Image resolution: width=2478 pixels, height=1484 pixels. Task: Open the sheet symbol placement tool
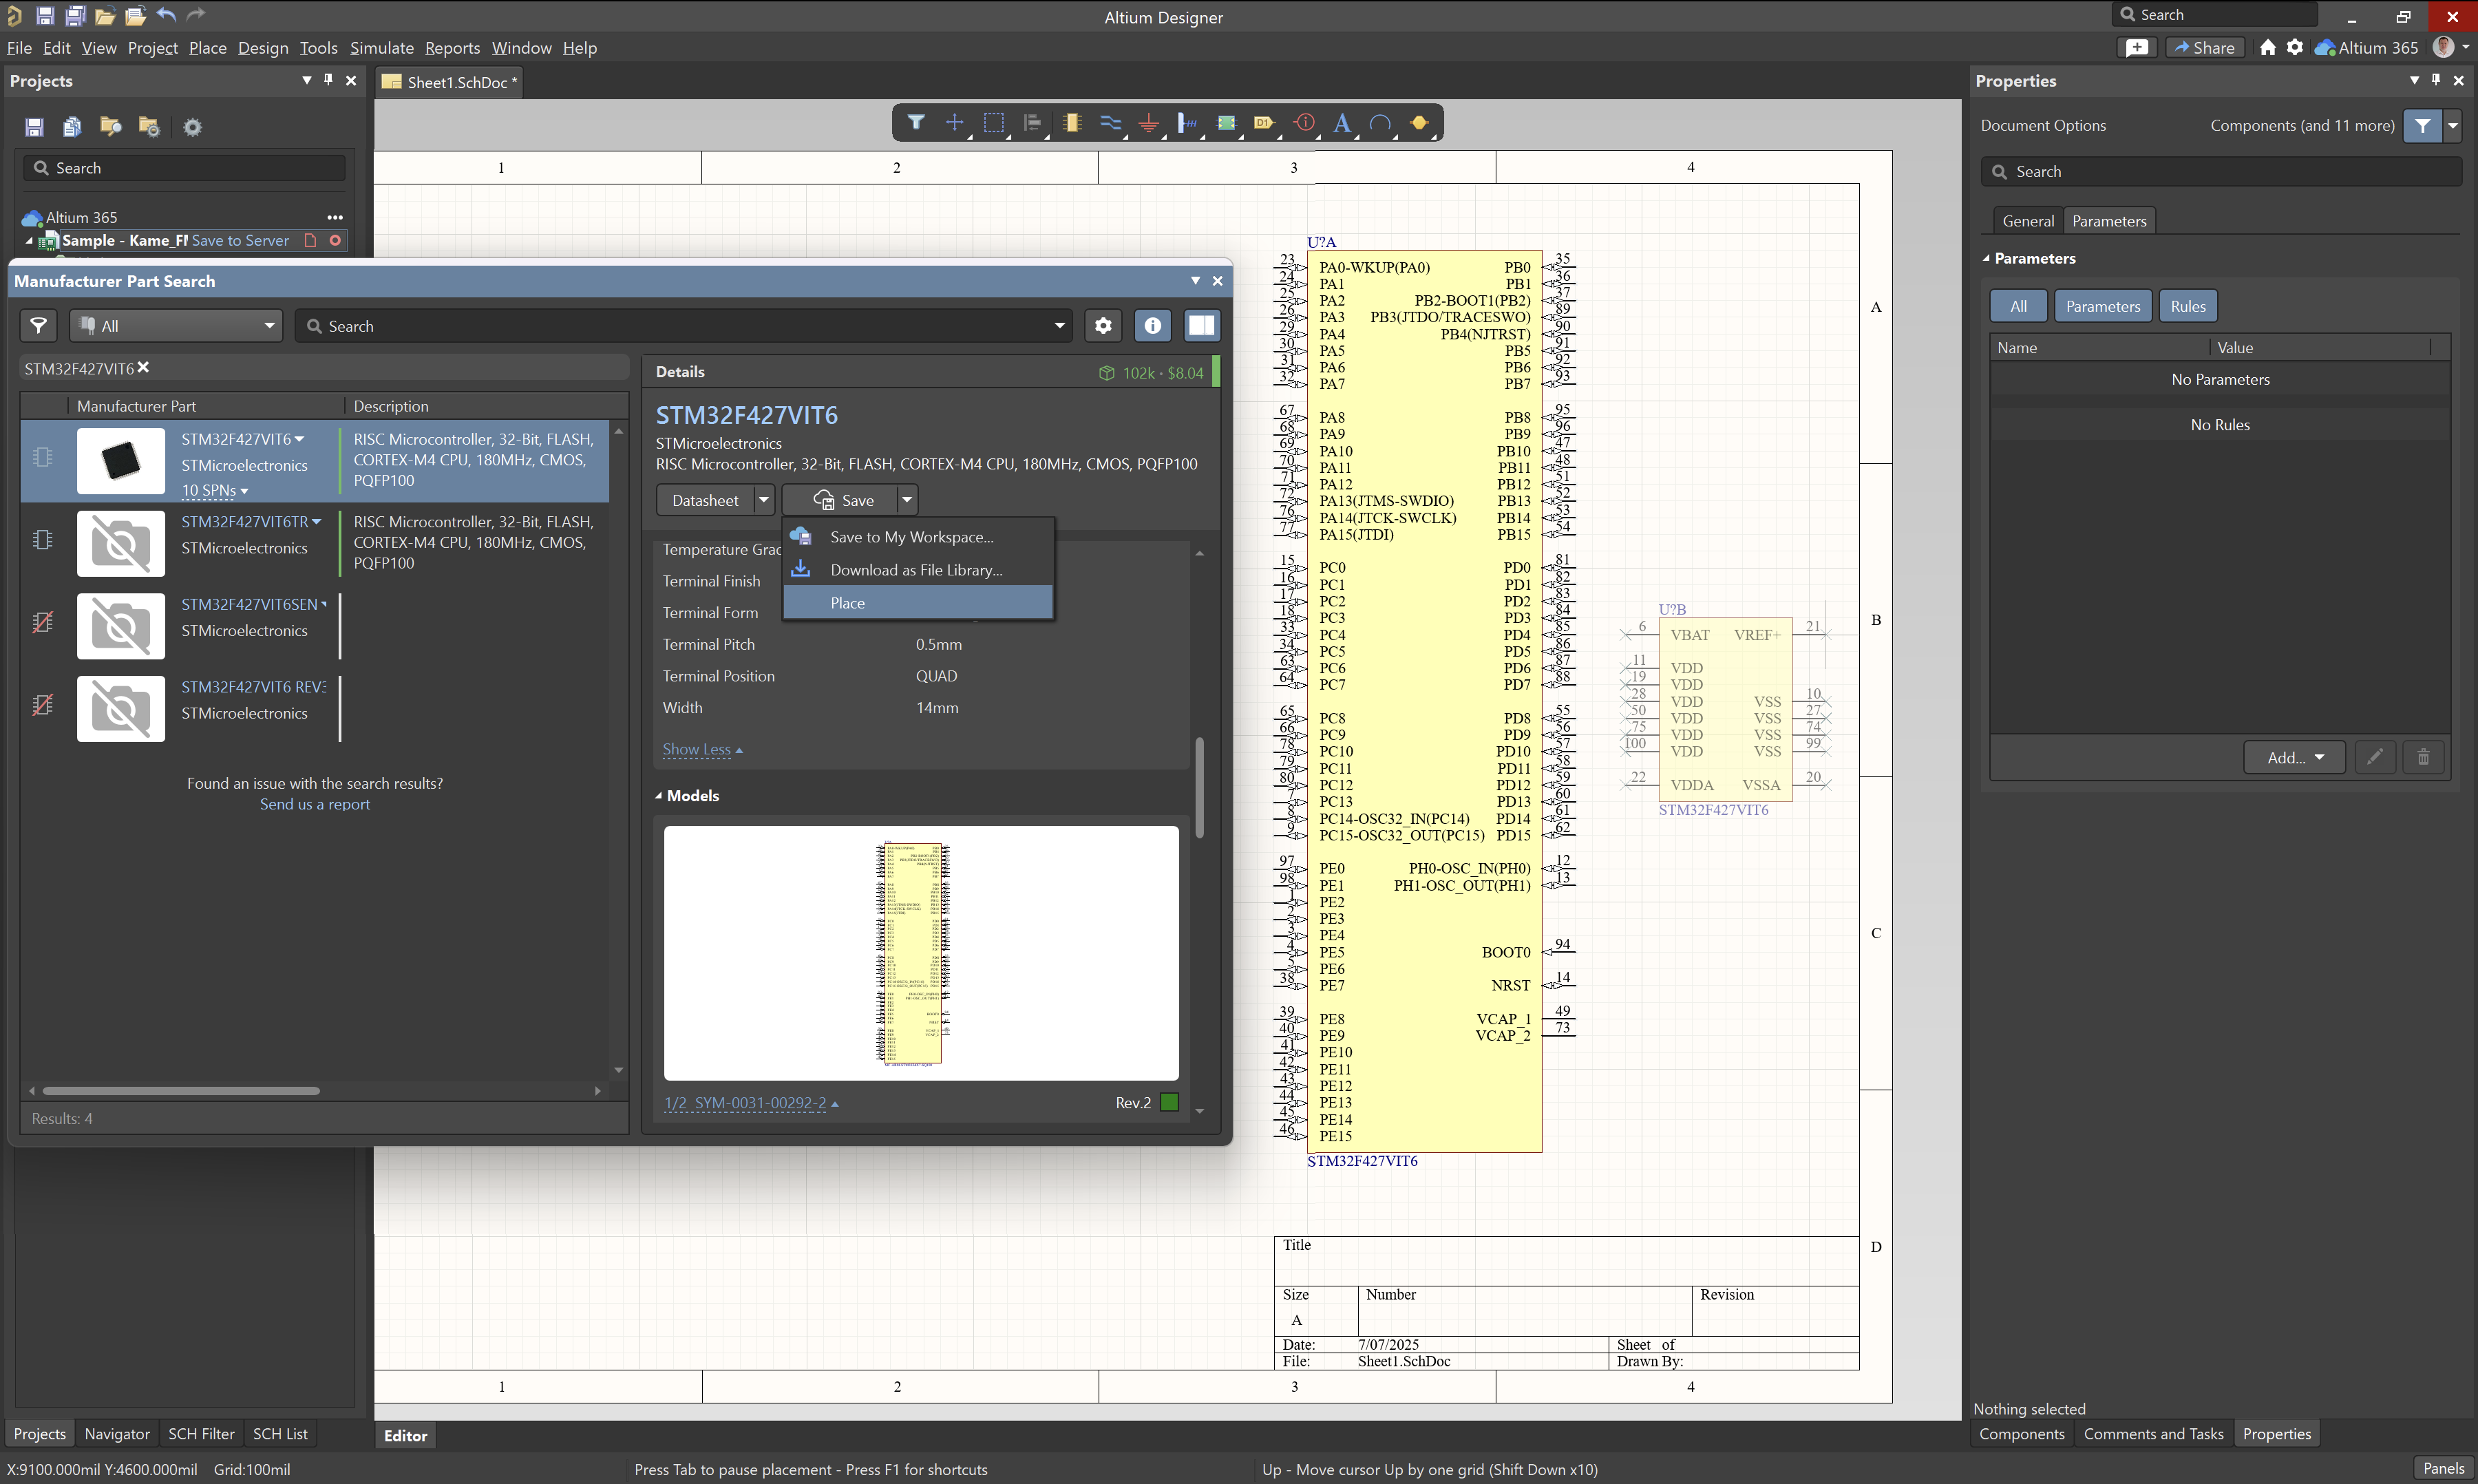(x=1226, y=123)
